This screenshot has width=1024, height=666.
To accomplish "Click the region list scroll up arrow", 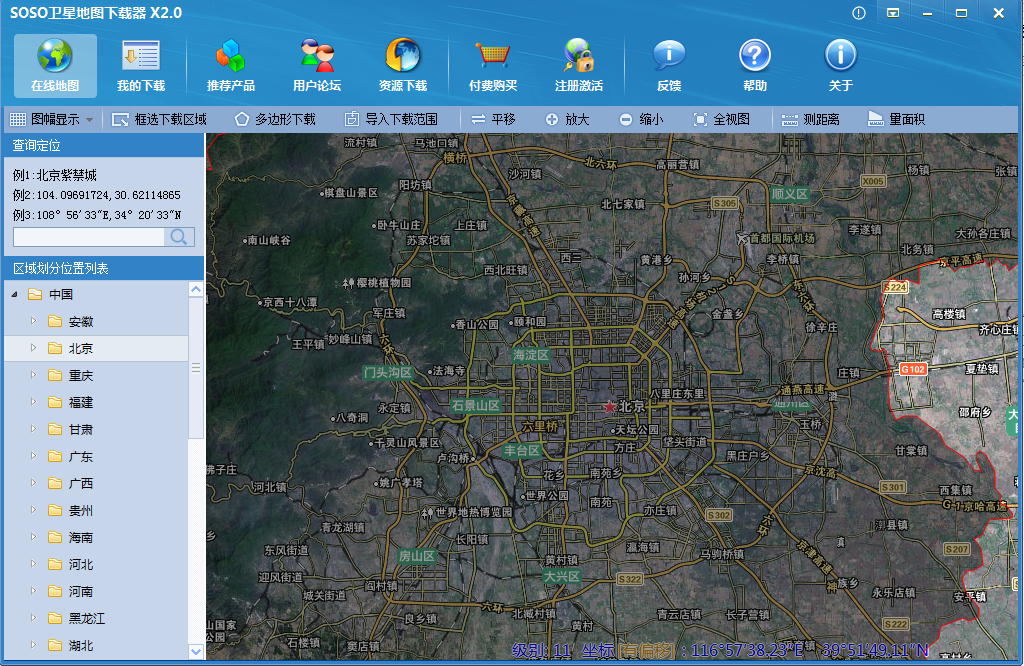I will coord(196,289).
